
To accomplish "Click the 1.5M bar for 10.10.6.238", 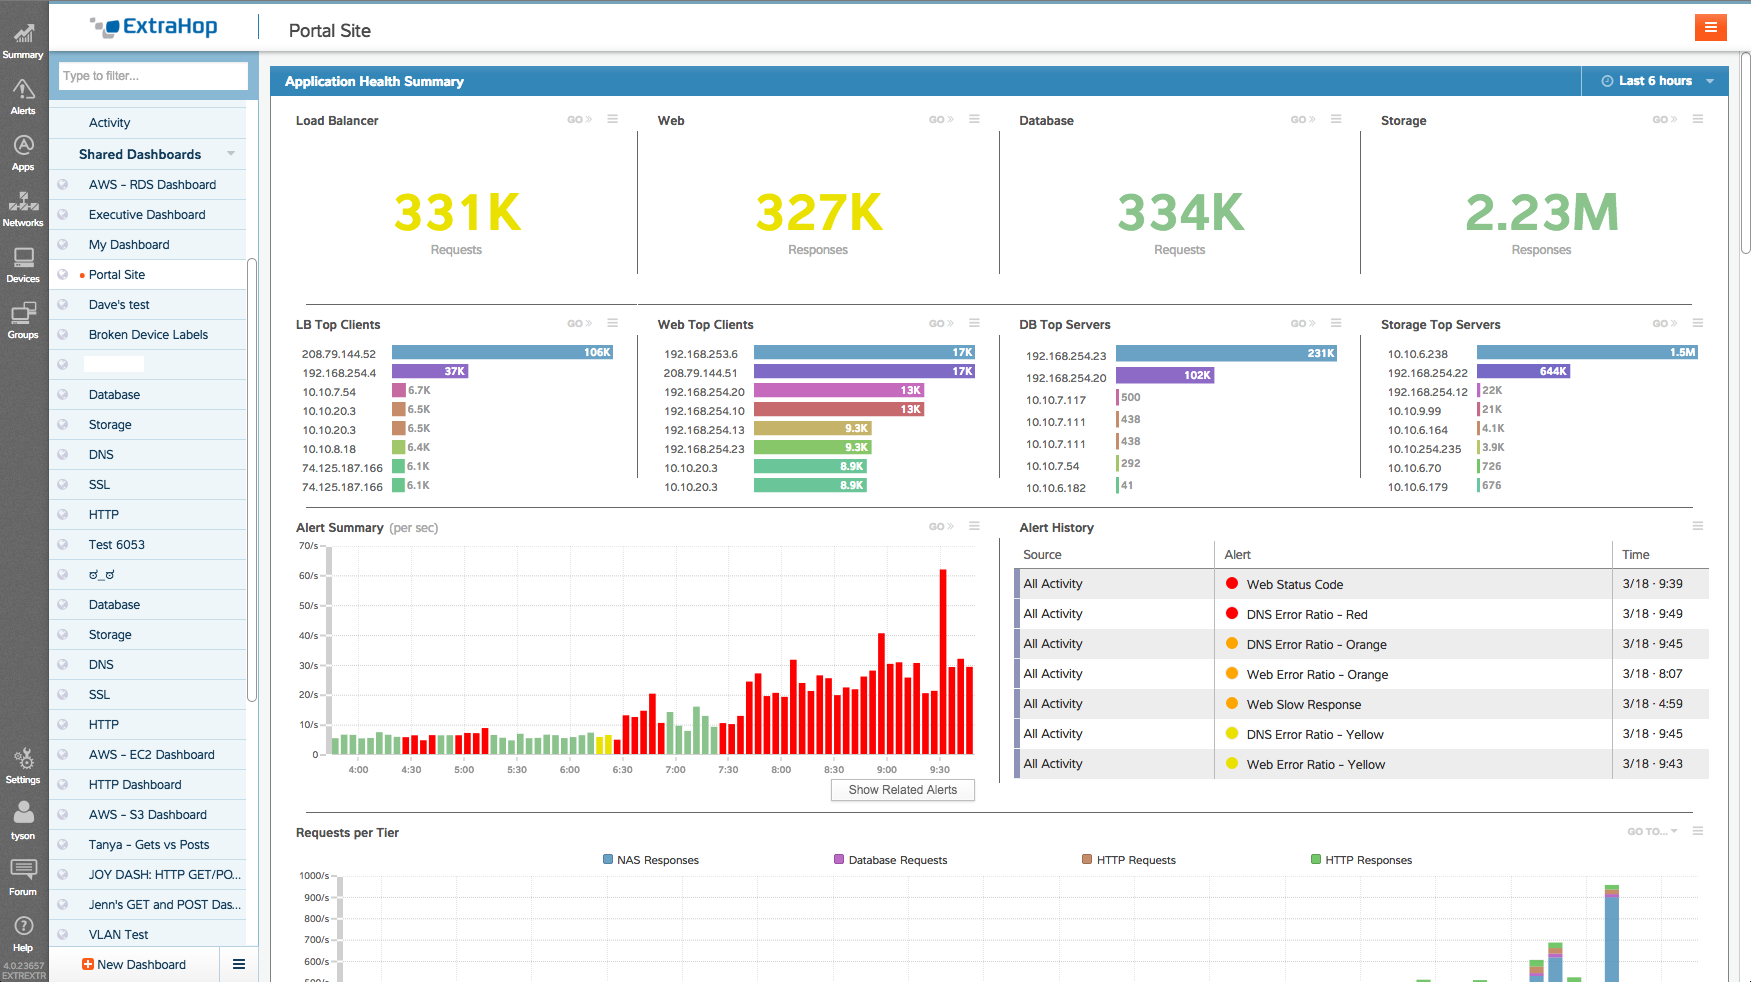I will 1588,352.
